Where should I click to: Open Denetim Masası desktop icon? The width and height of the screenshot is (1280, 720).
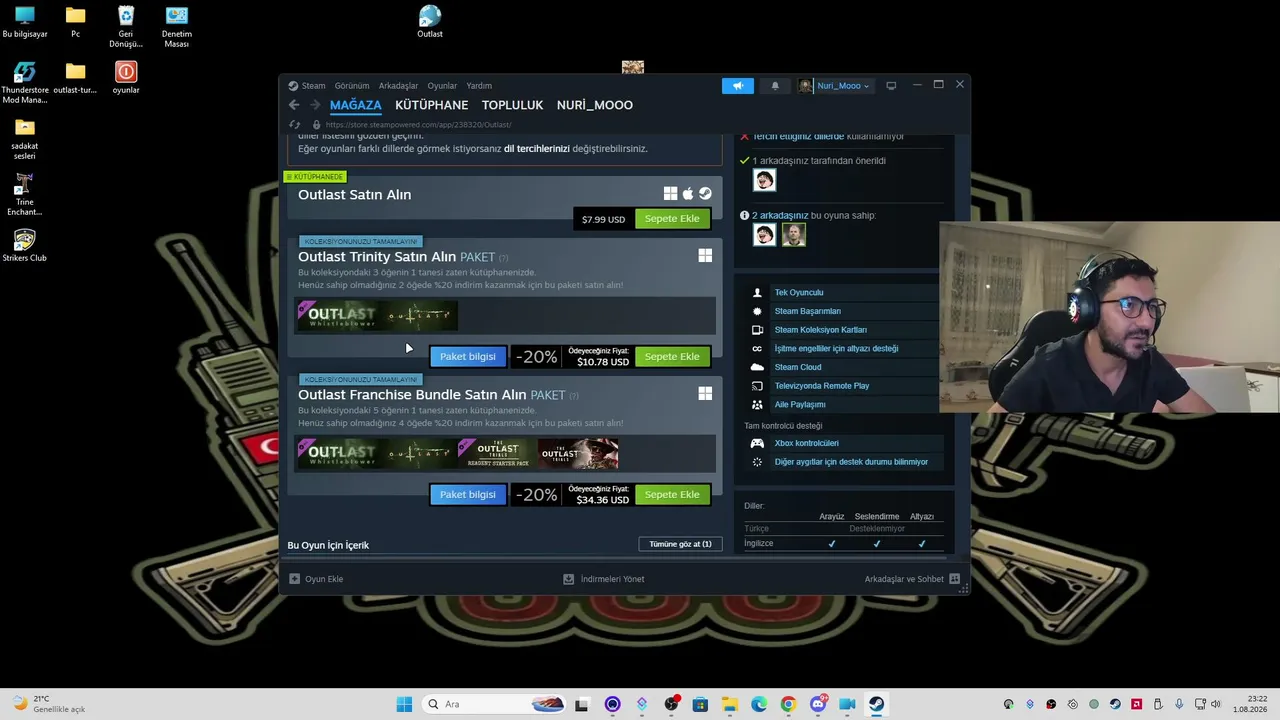(x=177, y=27)
